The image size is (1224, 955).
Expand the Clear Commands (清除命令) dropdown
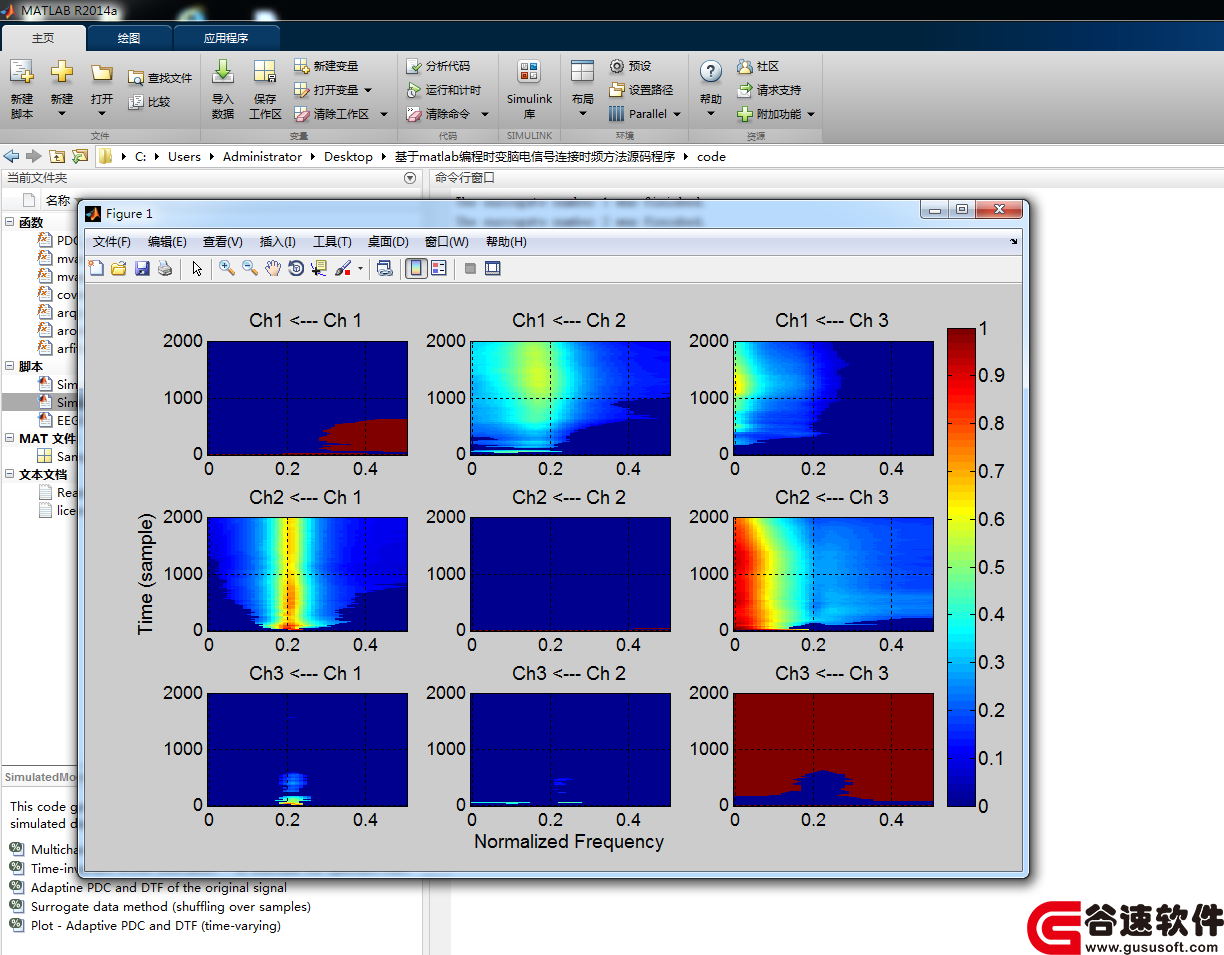[485, 114]
